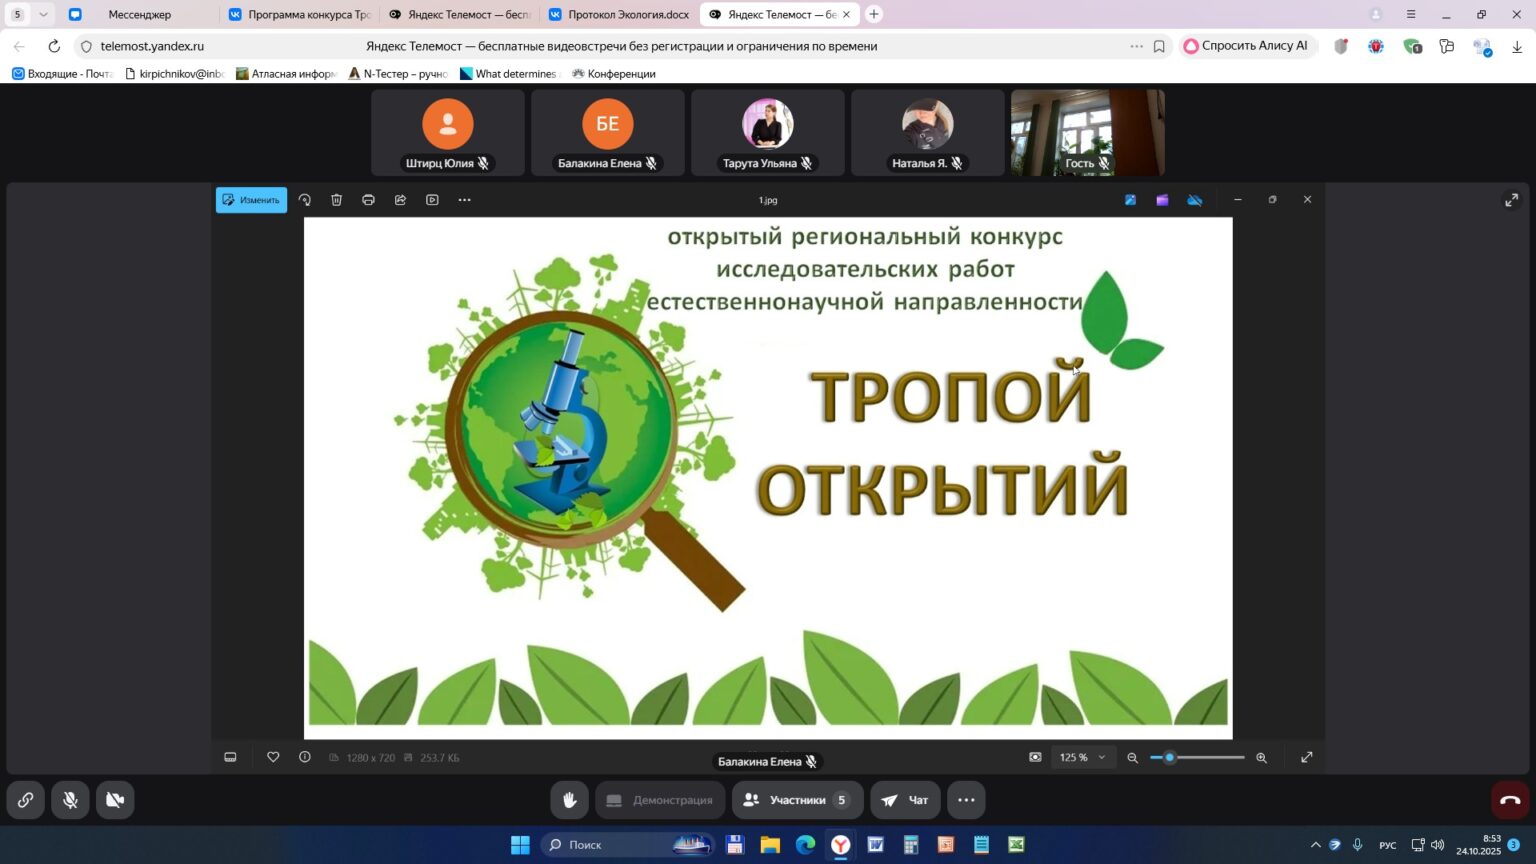Open more meeting options menu
The height and width of the screenshot is (864, 1536).
[x=965, y=800]
